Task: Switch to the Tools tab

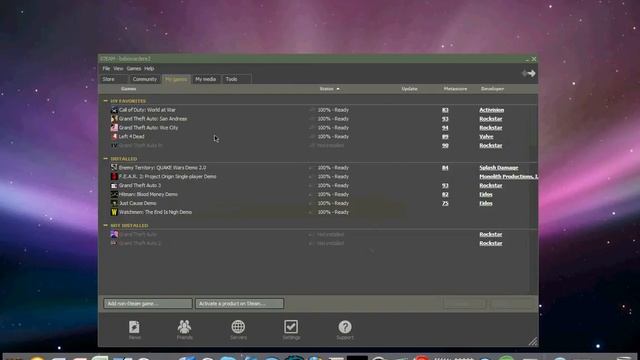Action: coord(236,79)
